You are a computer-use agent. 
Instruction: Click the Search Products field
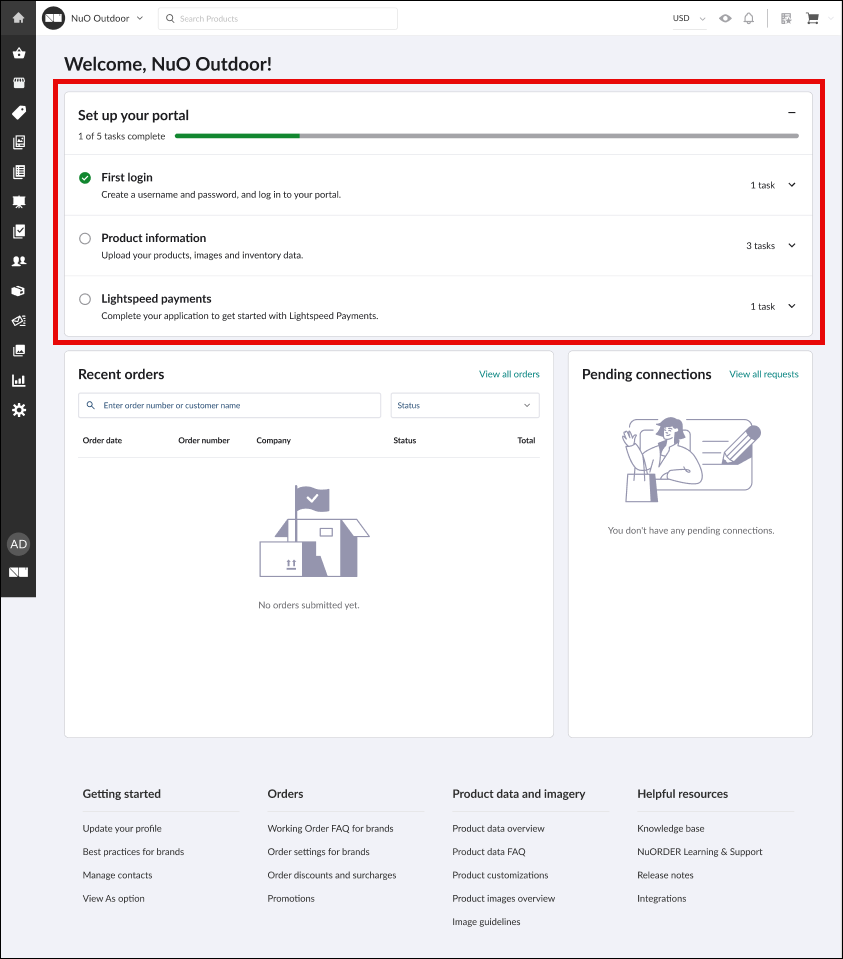click(x=278, y=18)
